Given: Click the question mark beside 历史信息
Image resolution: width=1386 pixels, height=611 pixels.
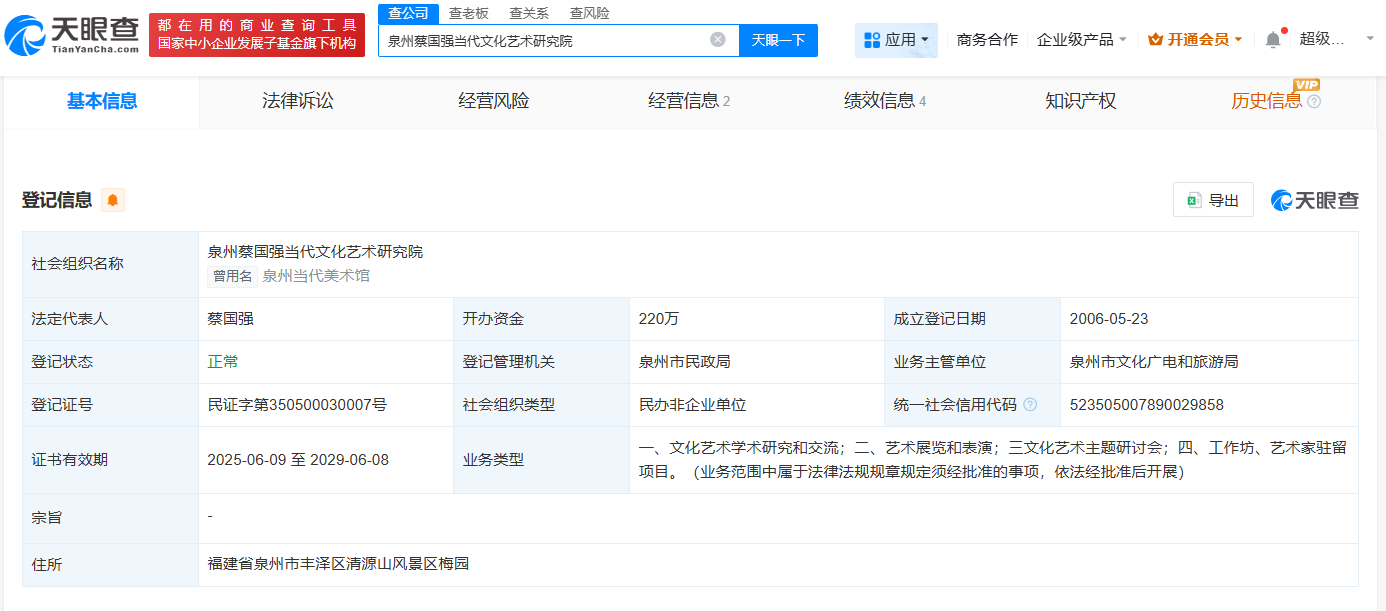Looking at the screenshot, I should pyautogui.click(x=1314, y=101).
